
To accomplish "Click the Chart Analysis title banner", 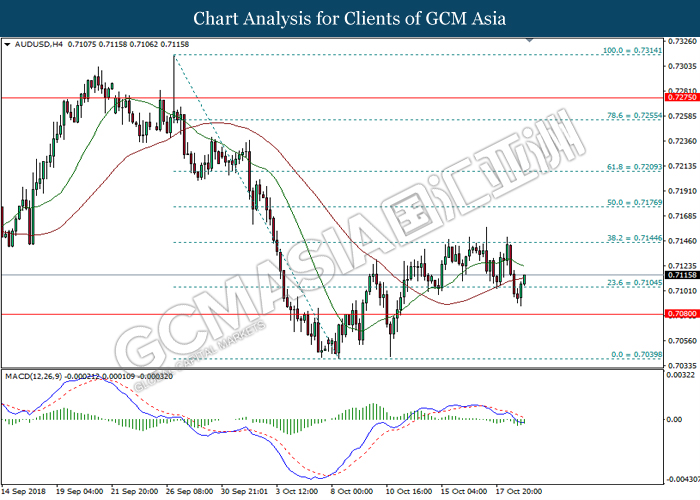I will pos(350,18).
